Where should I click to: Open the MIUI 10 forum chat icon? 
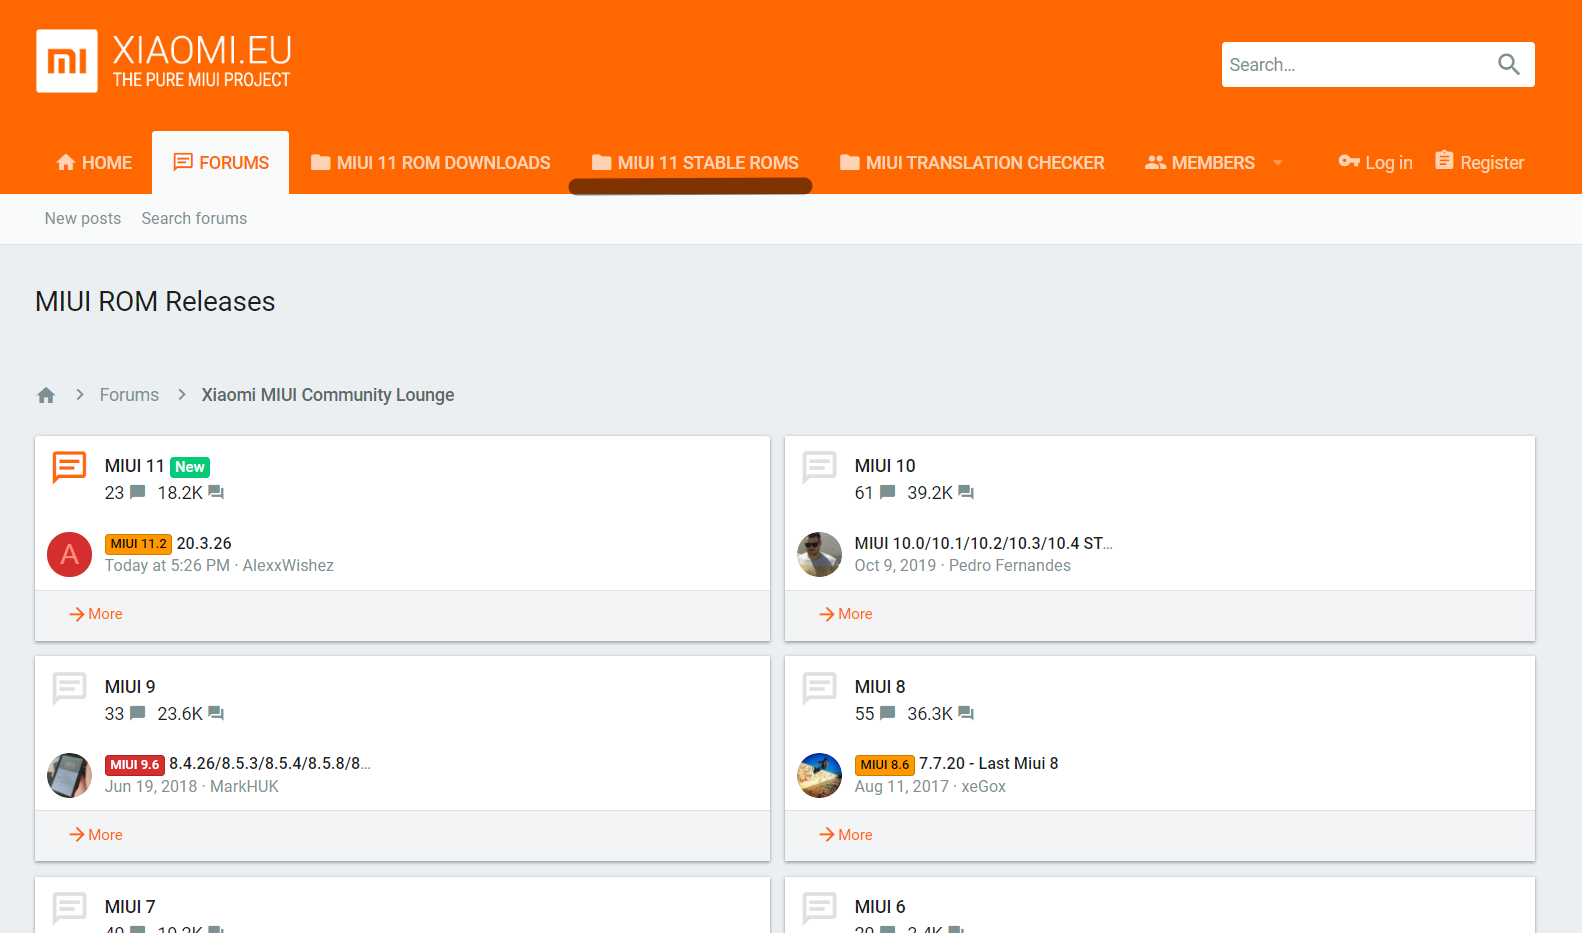pos(819,467)
